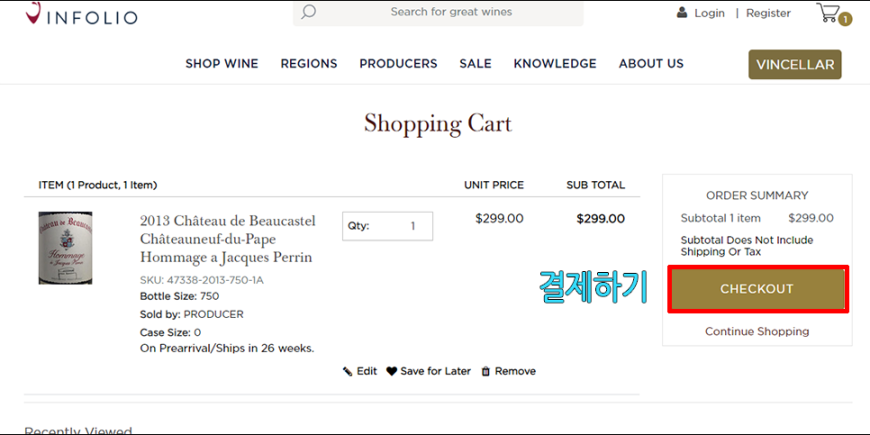Screen dimensions: 870x435
Task: Click the VINCELLAR button
Action: 795,64
